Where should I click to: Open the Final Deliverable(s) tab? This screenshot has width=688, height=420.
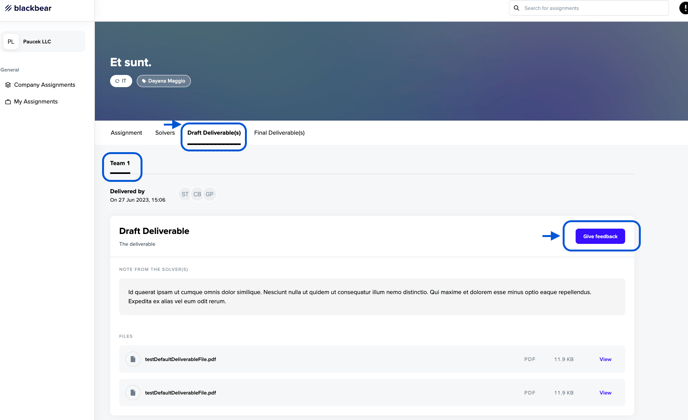coord(280,133)
